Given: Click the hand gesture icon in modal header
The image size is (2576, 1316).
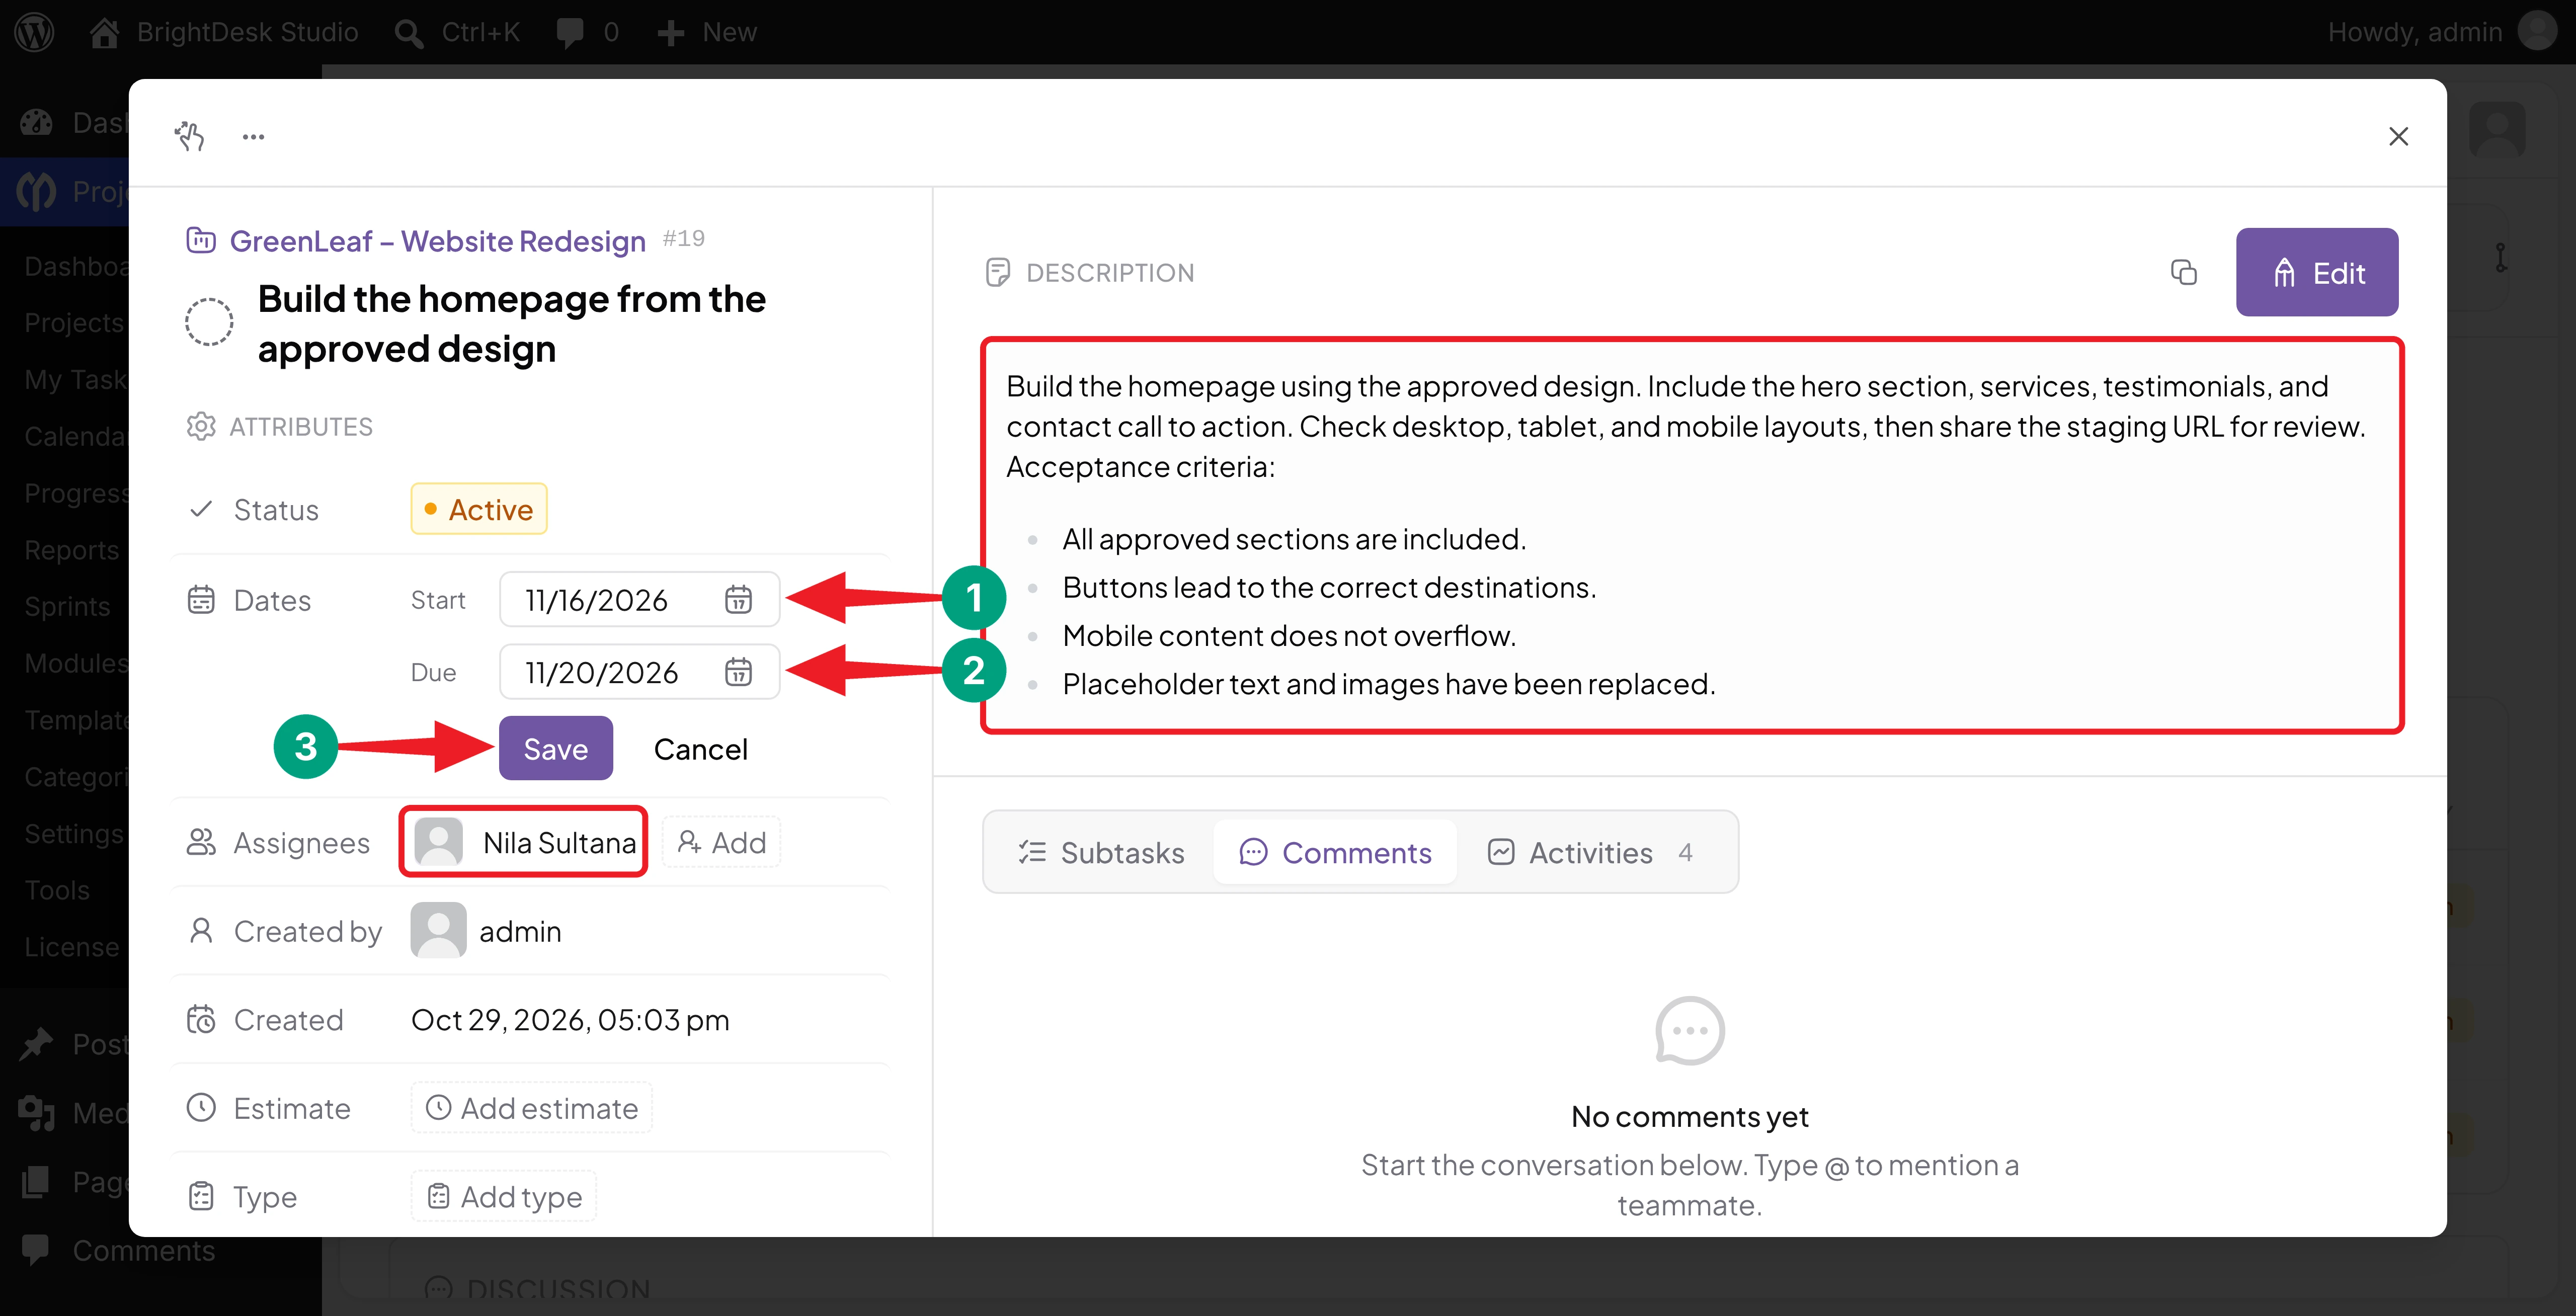Looking at the screenshot, I should [x=189, y=136].
